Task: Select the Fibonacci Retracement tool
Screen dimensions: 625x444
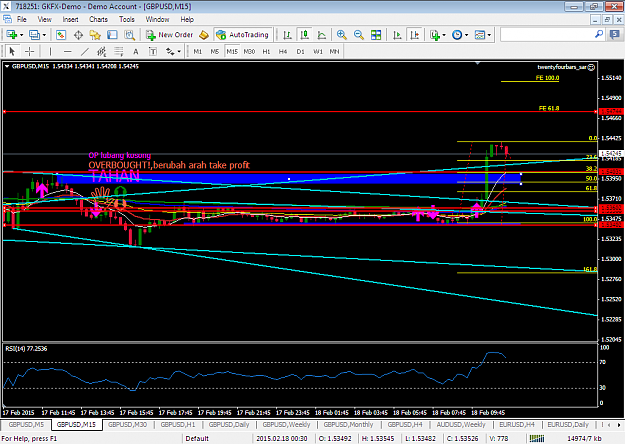Action: point(119,51)
